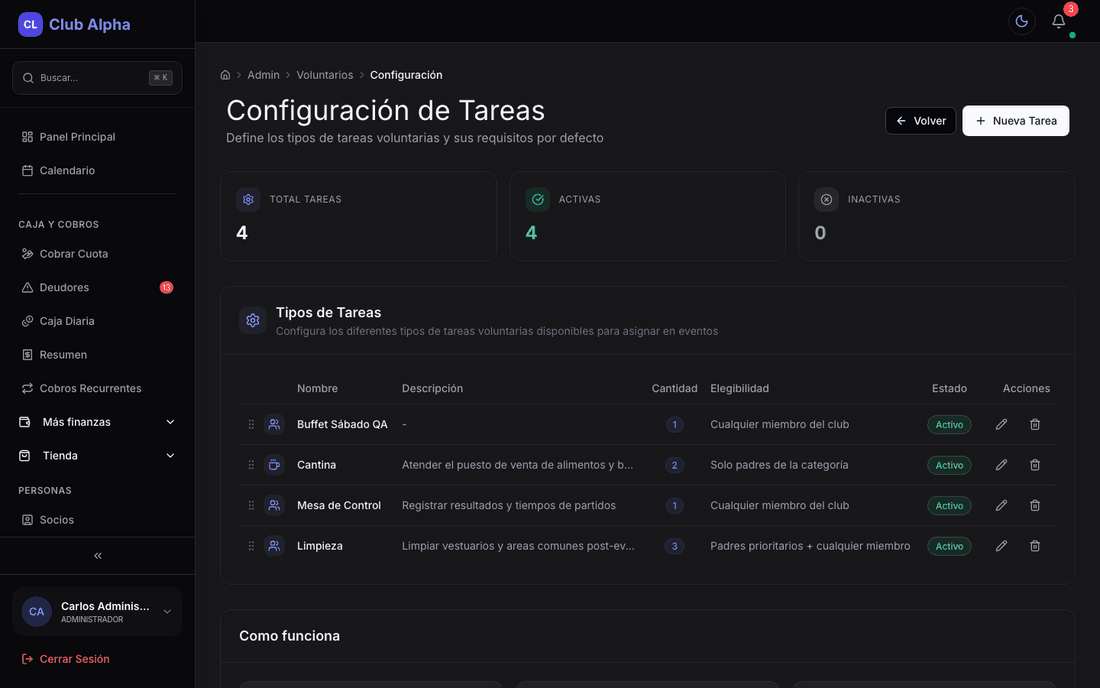The height and width of the screenshot is (688, 1100).
Task: Go to Voluntarios breadcrumb
Action: pyautogui.click(x=325, y=75)
